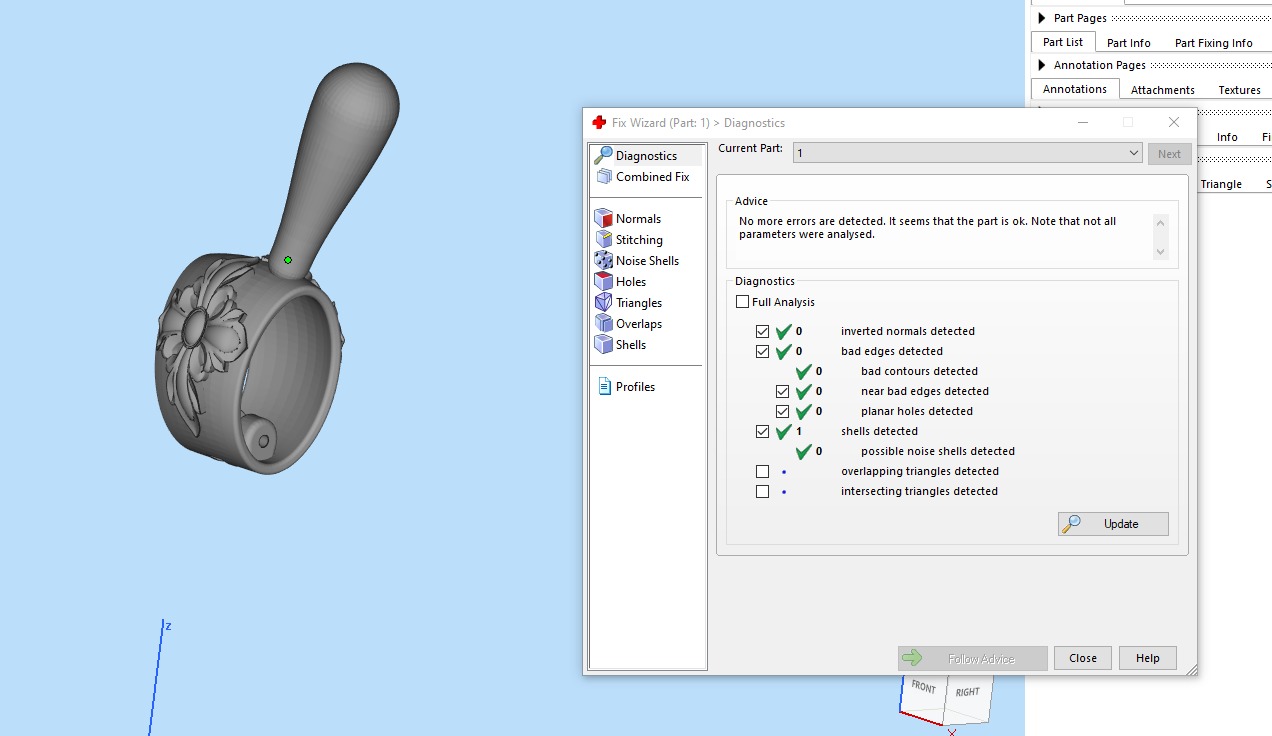The image size is (1272, 736).
Task: Uncheck inverted normals detected
Action: coord(763,331)
